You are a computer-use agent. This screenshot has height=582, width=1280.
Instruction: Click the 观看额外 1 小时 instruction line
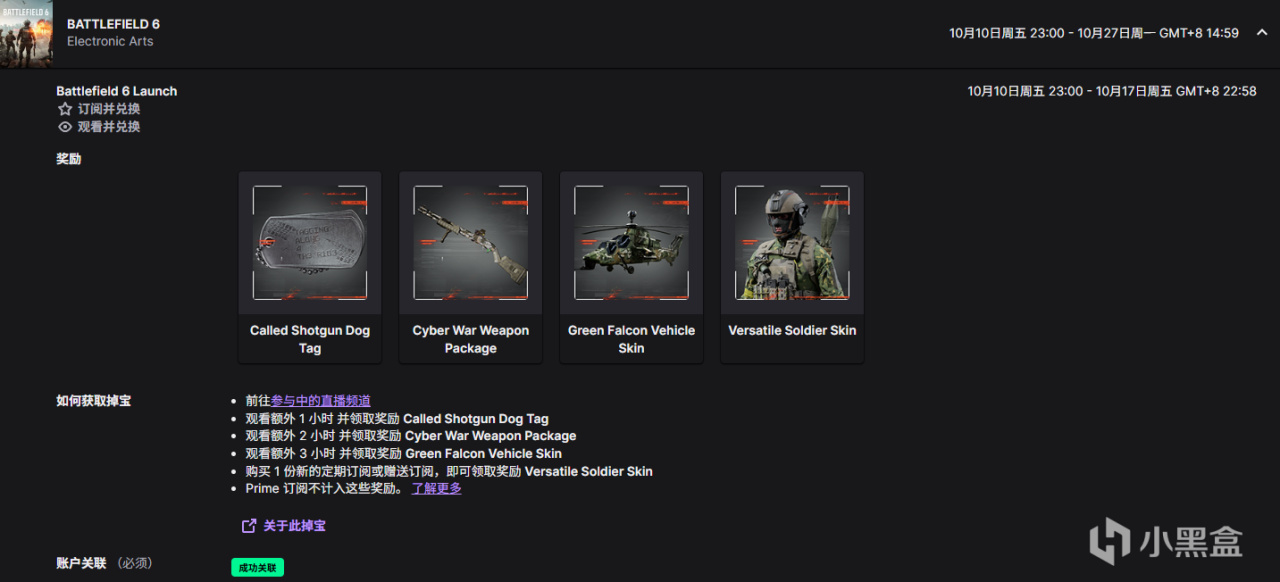(x=397, y=419)
